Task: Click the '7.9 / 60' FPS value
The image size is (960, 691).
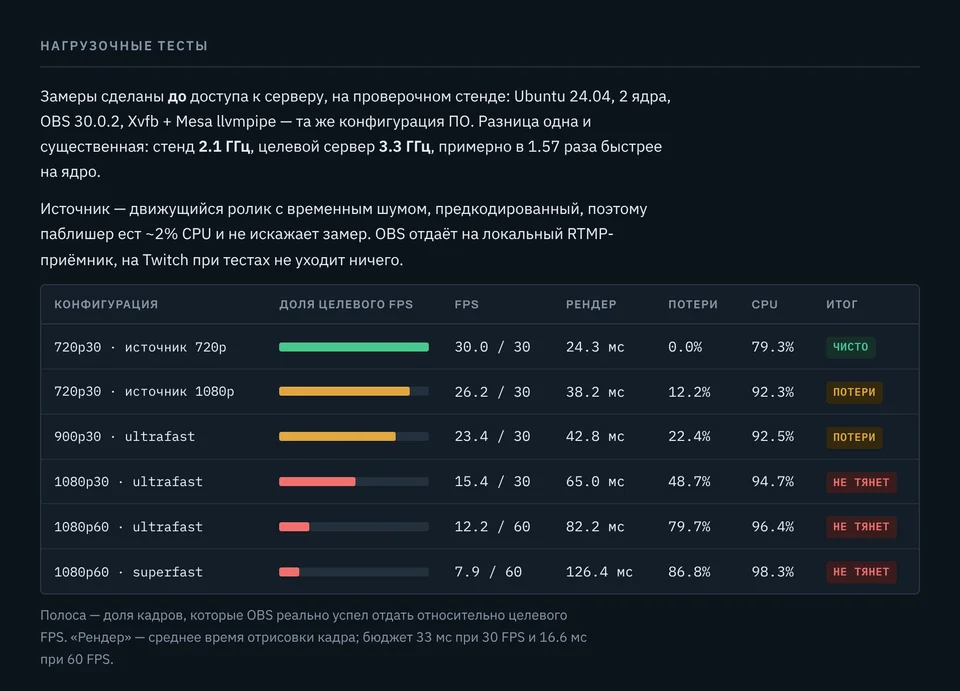Action: tap(488, 572)
